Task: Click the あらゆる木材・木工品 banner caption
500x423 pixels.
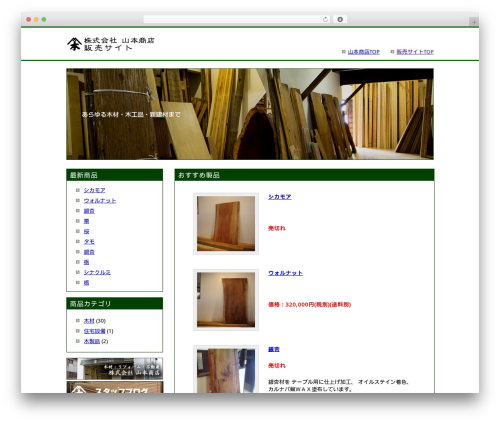Action: pos(131,114)
